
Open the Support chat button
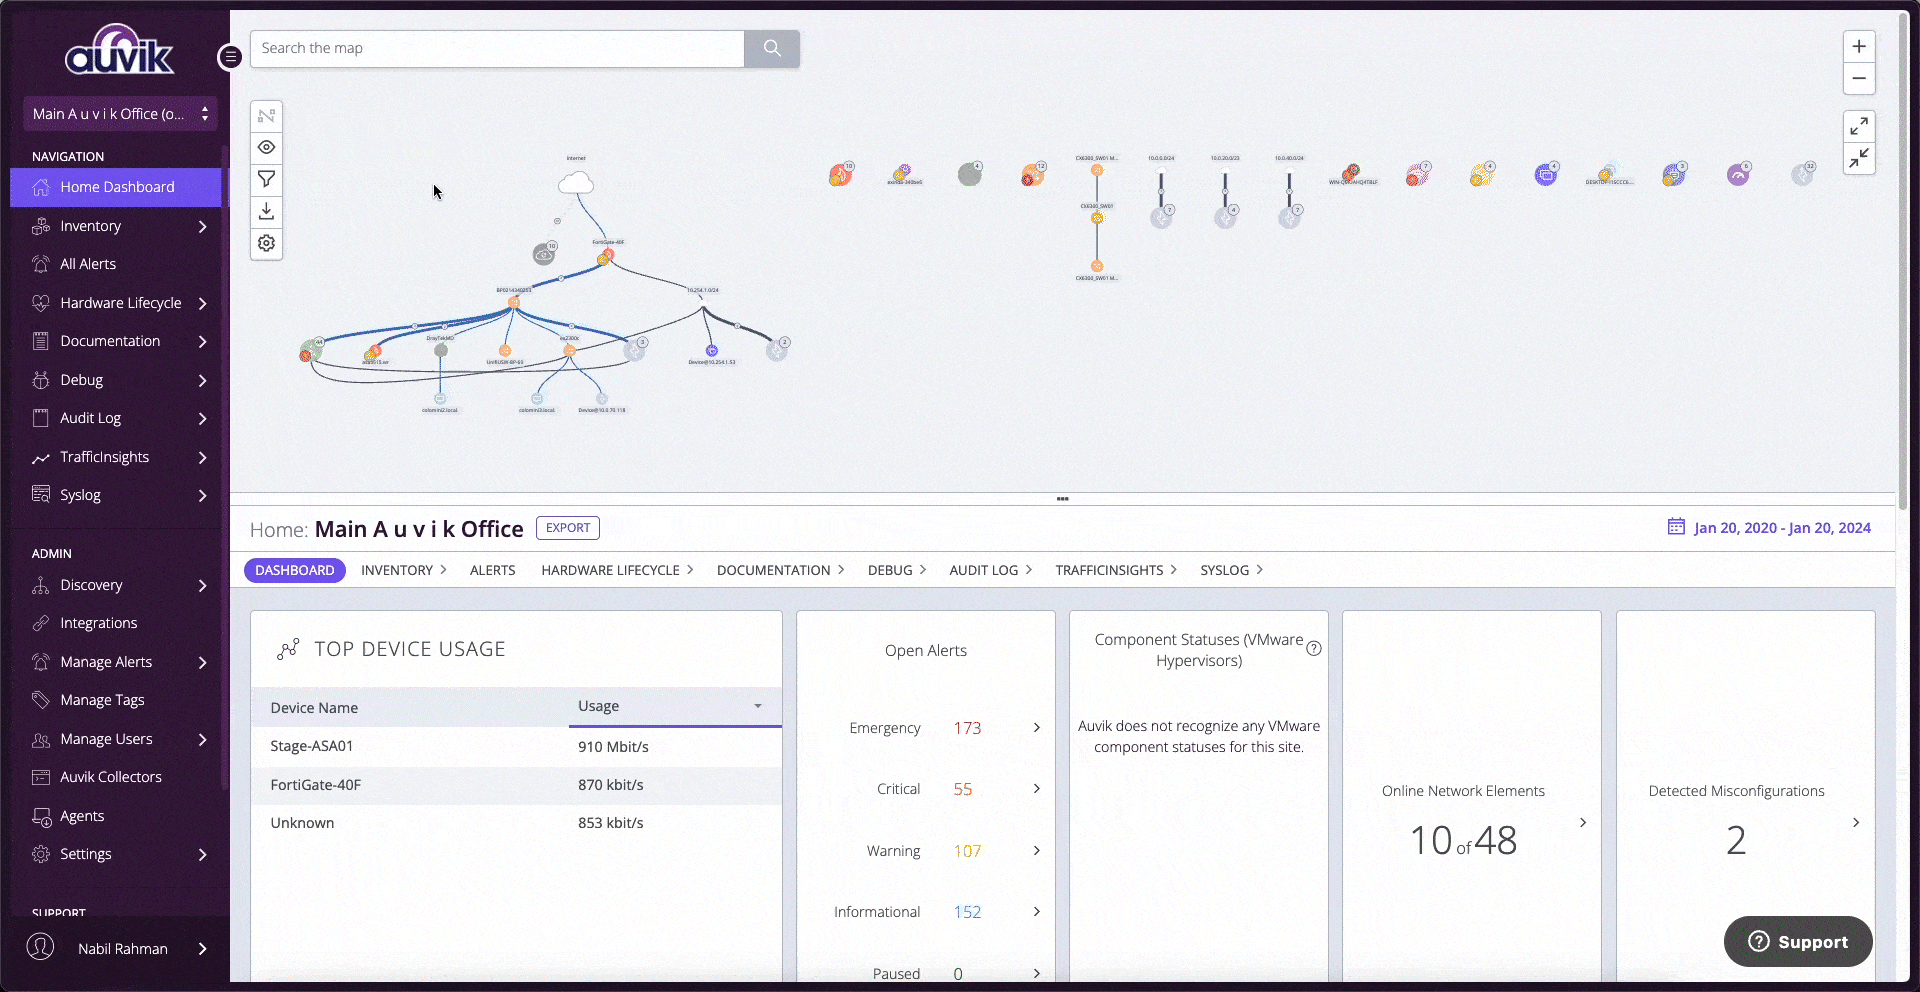(1798, 941)
